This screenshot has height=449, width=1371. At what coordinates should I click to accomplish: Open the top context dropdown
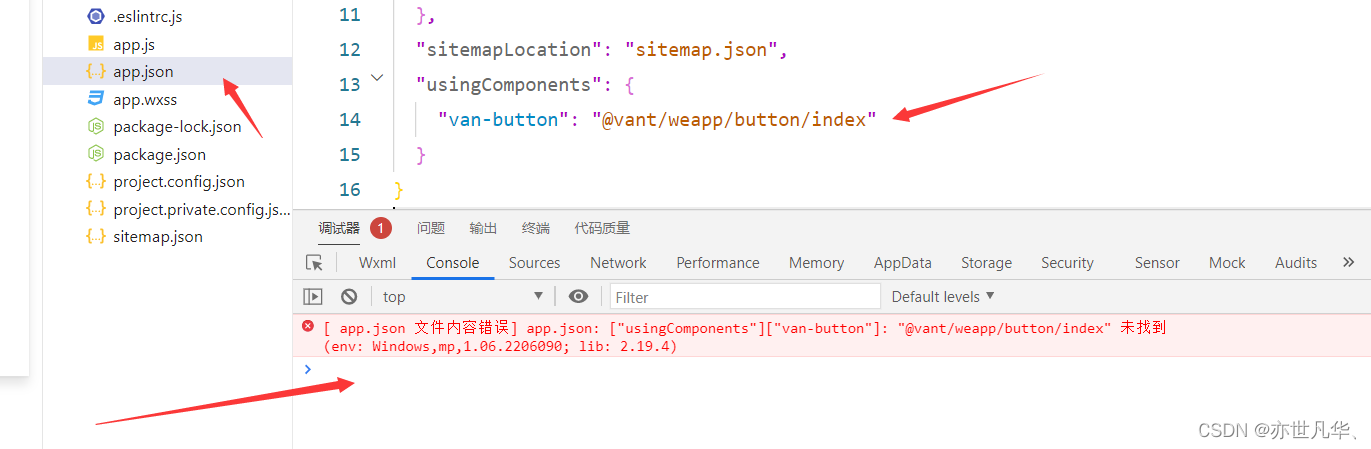coord(462,296)
